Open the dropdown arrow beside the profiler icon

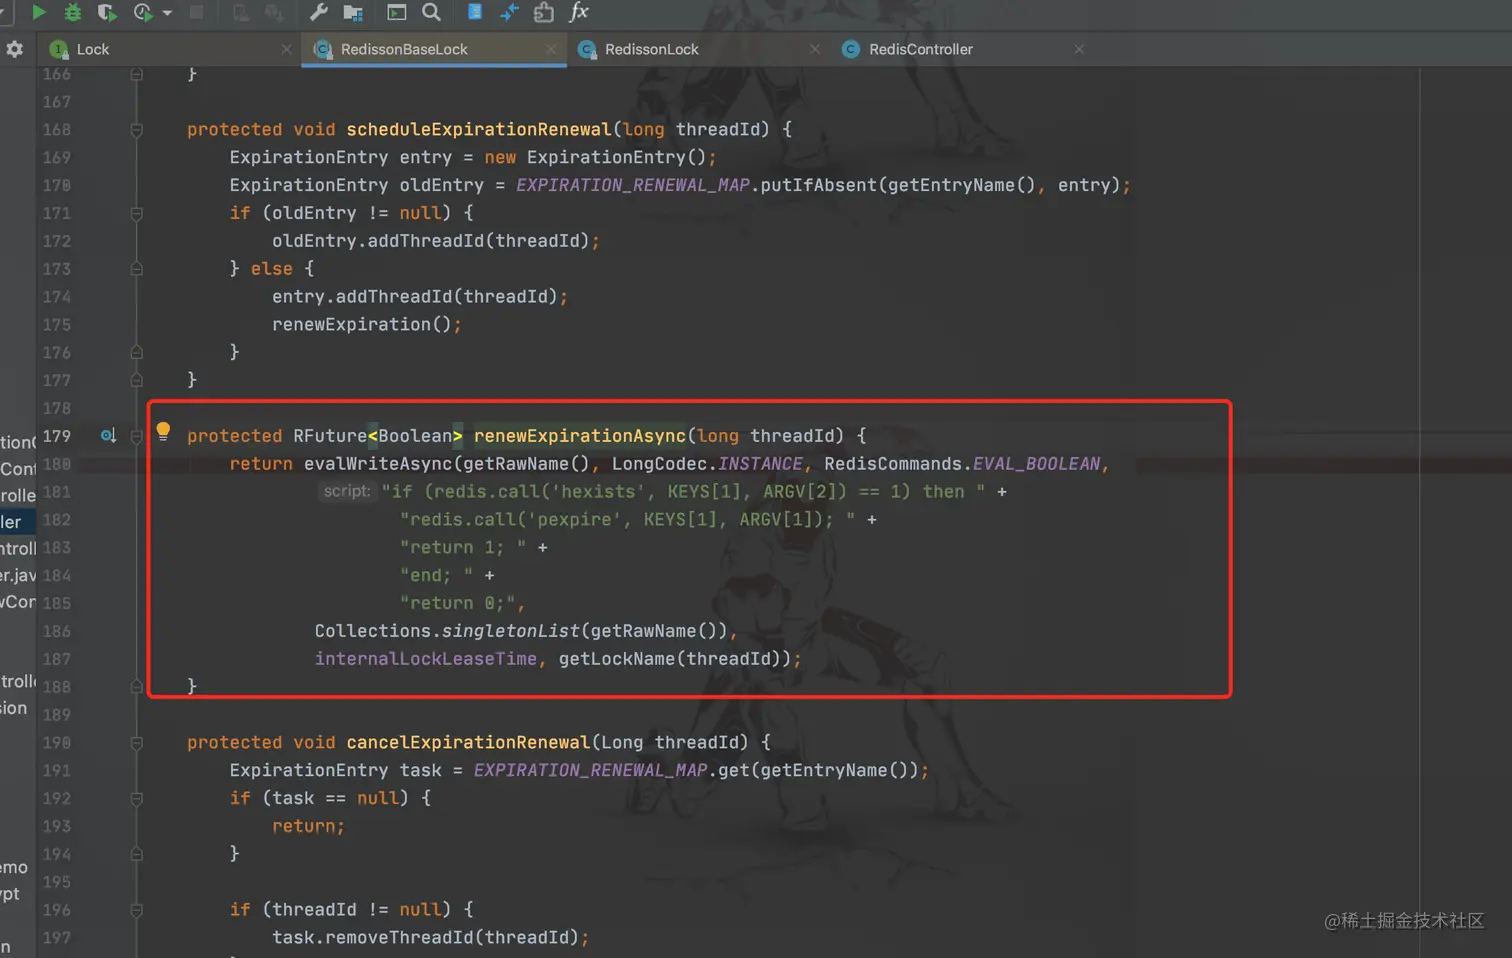click(x=167, y=13)
